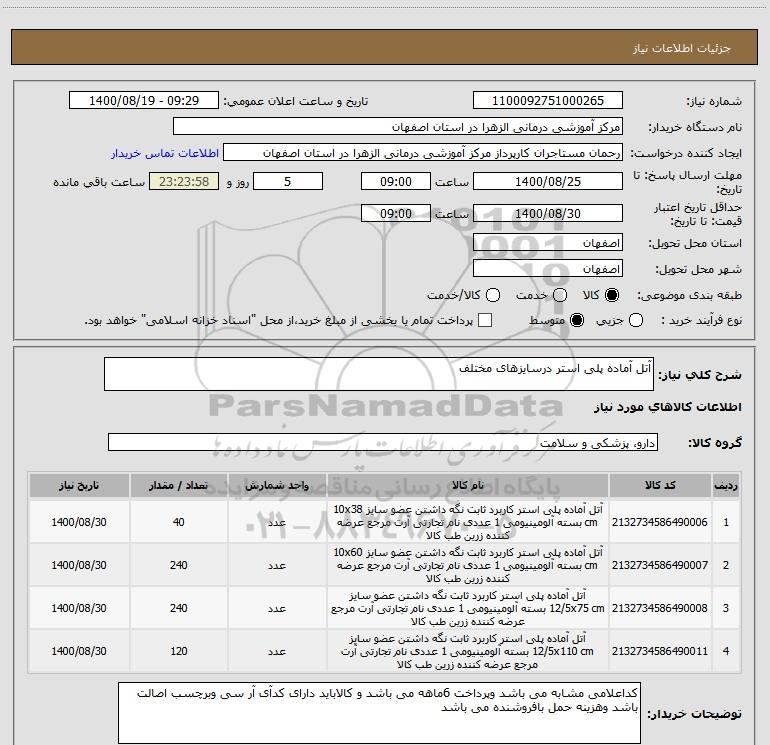Click need date 1400/08/30 in row 4
Image resolution: width=770 pixels, height=745 pixels.
[x=79, y=651]
